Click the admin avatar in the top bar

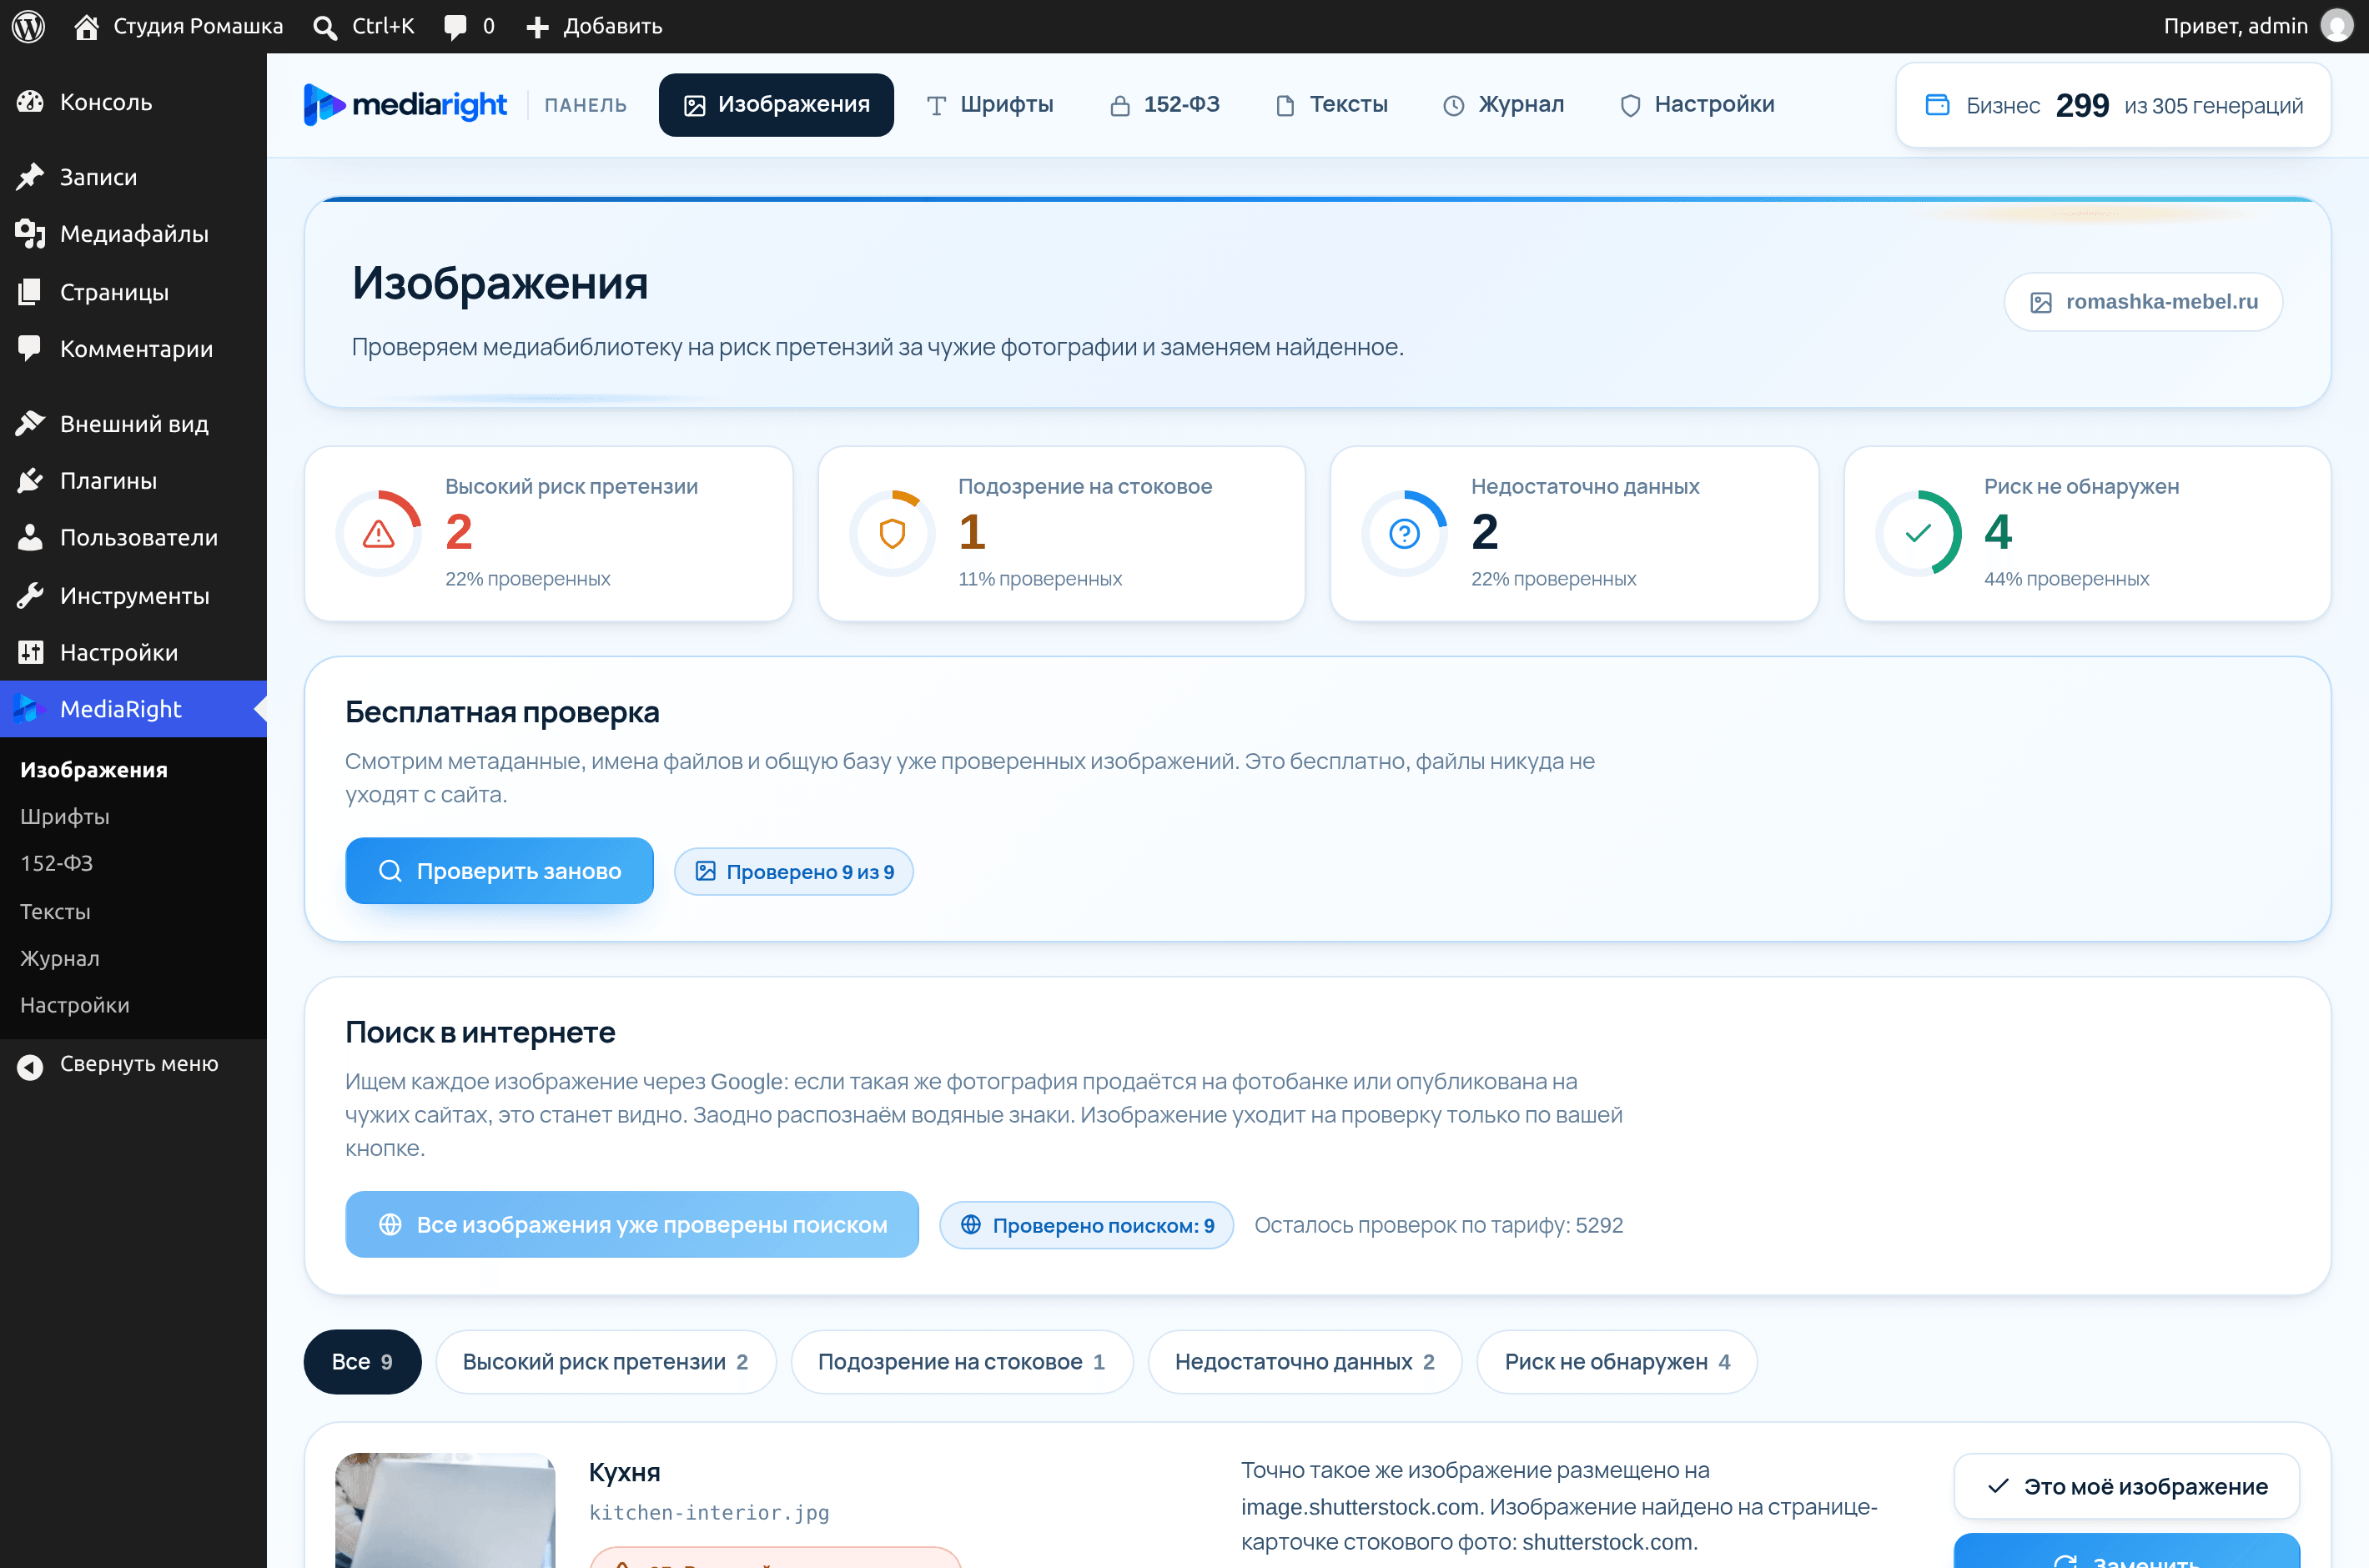point(2337,26)
